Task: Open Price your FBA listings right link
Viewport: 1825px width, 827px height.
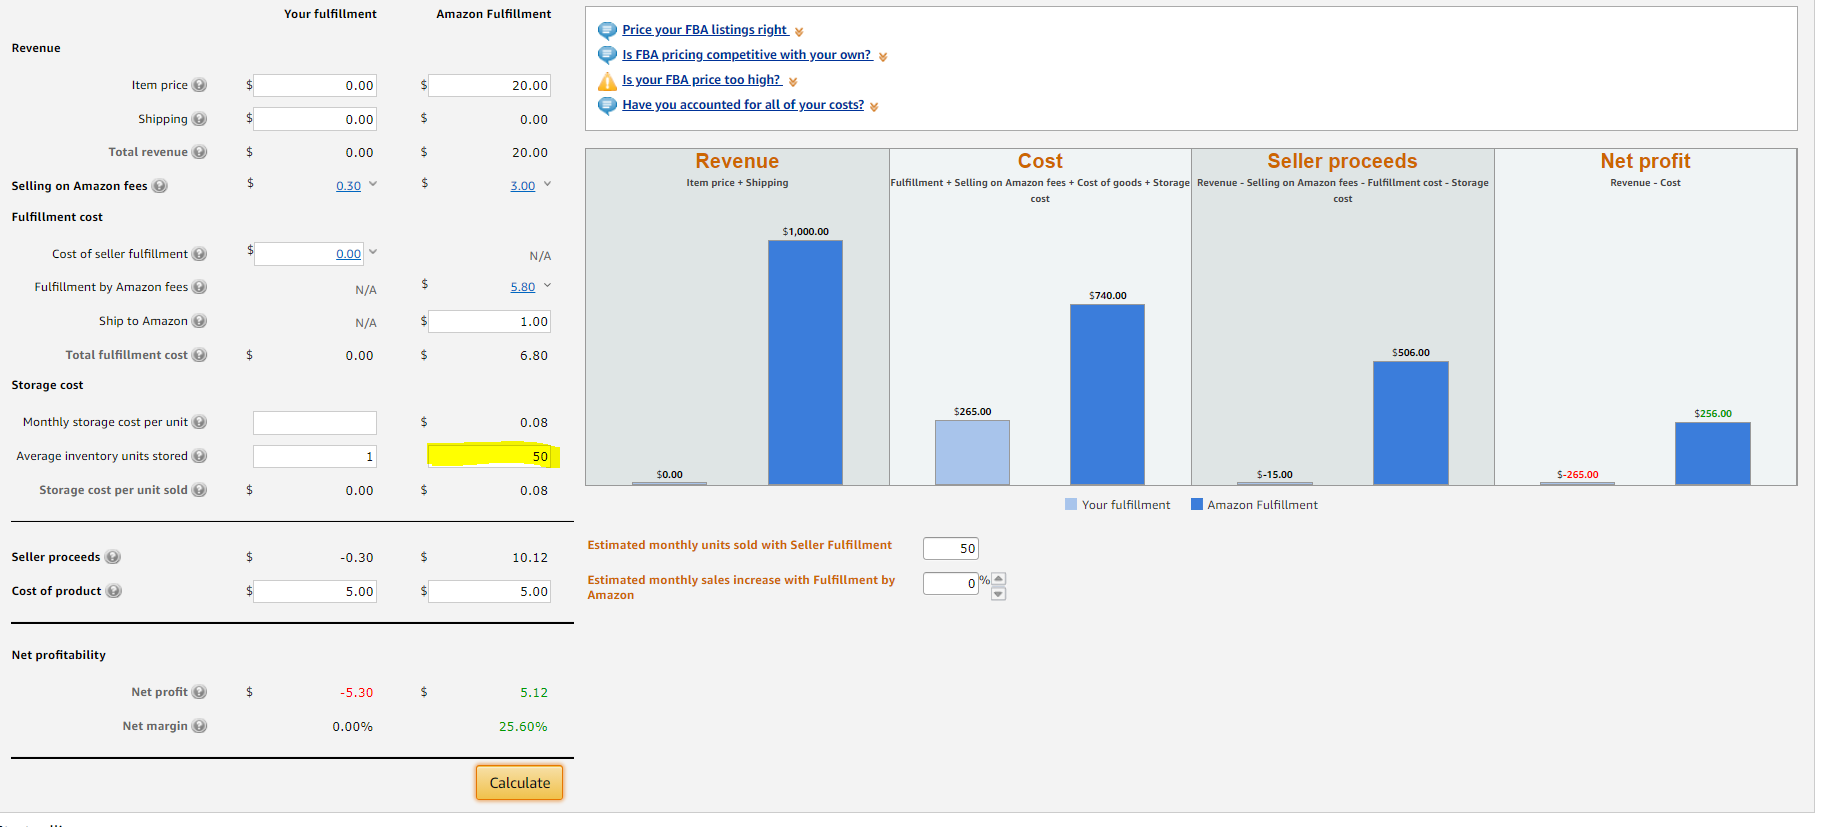Action: click(x=705, y=30)
